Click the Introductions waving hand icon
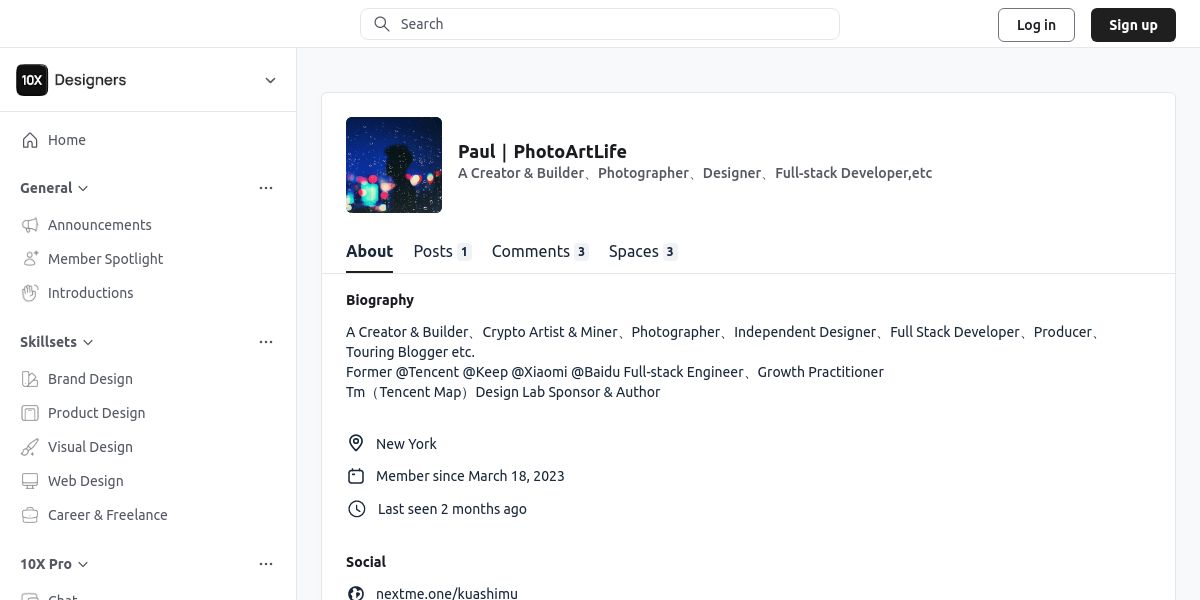 point(30,293)
